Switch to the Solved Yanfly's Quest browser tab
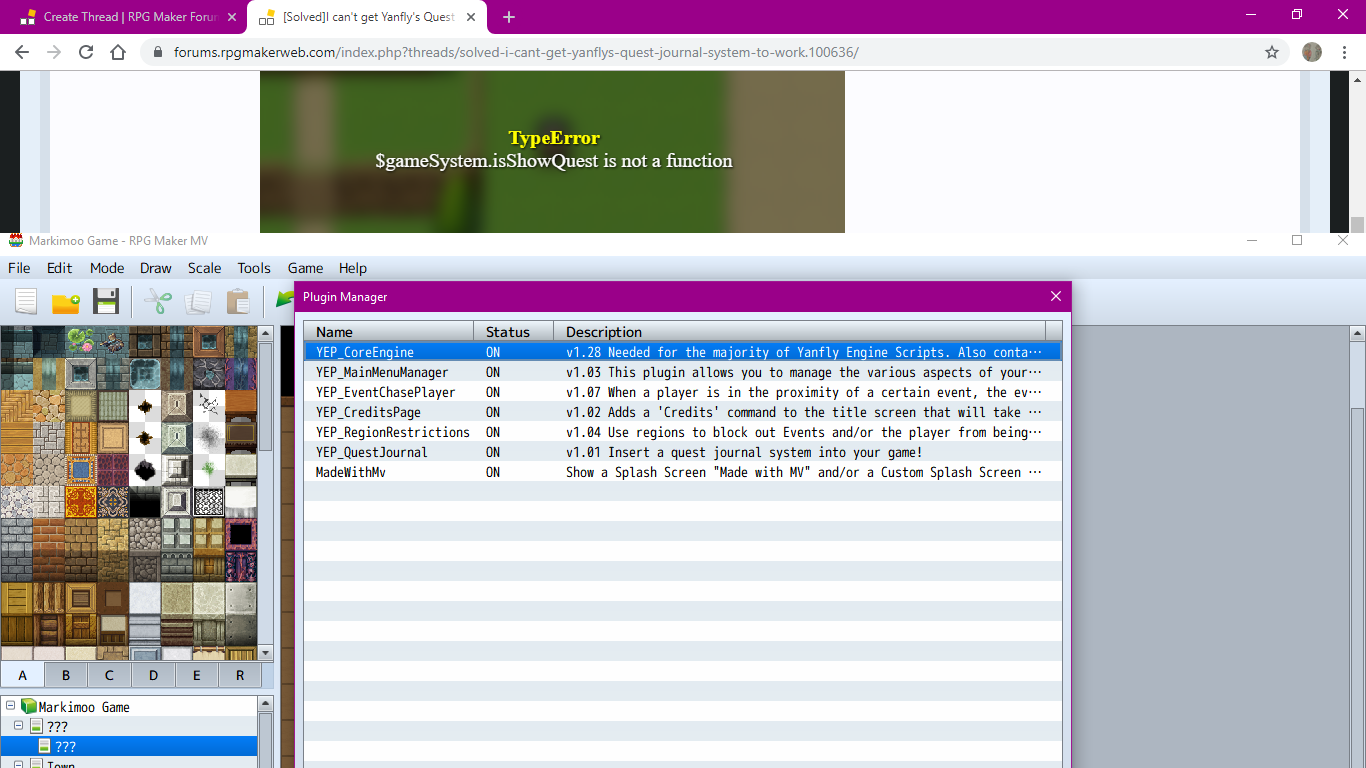Viewport: 1366px width, 768px height. [x=366, y=17]
